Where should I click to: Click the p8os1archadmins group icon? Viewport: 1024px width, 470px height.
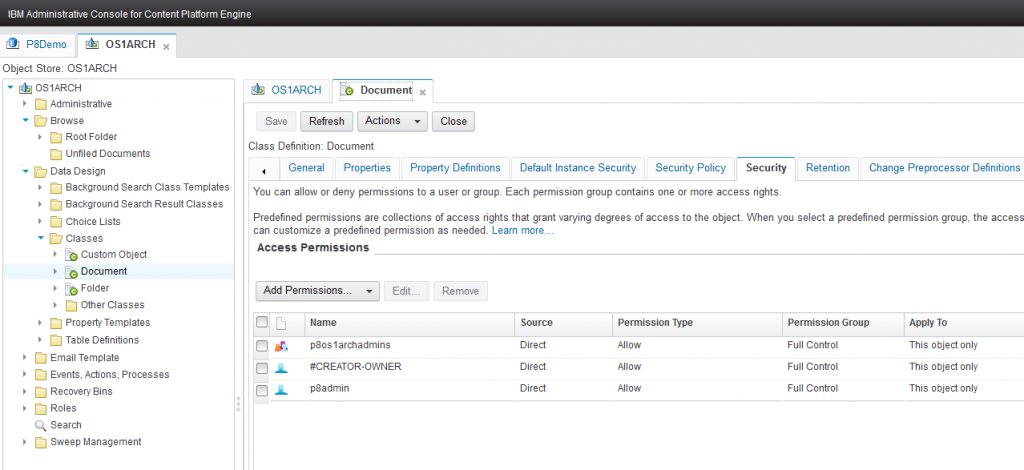click(x=281, y=346)
